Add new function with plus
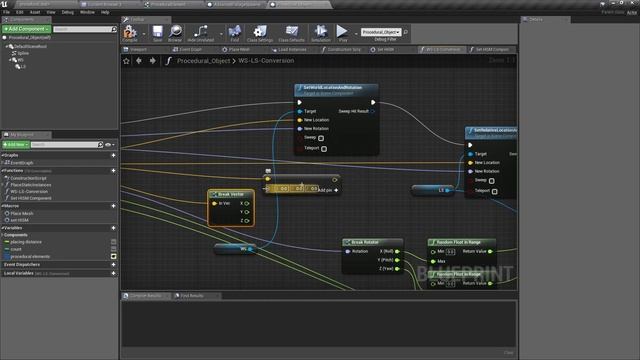Screen dimensions: 640x360 pos(113,171)
